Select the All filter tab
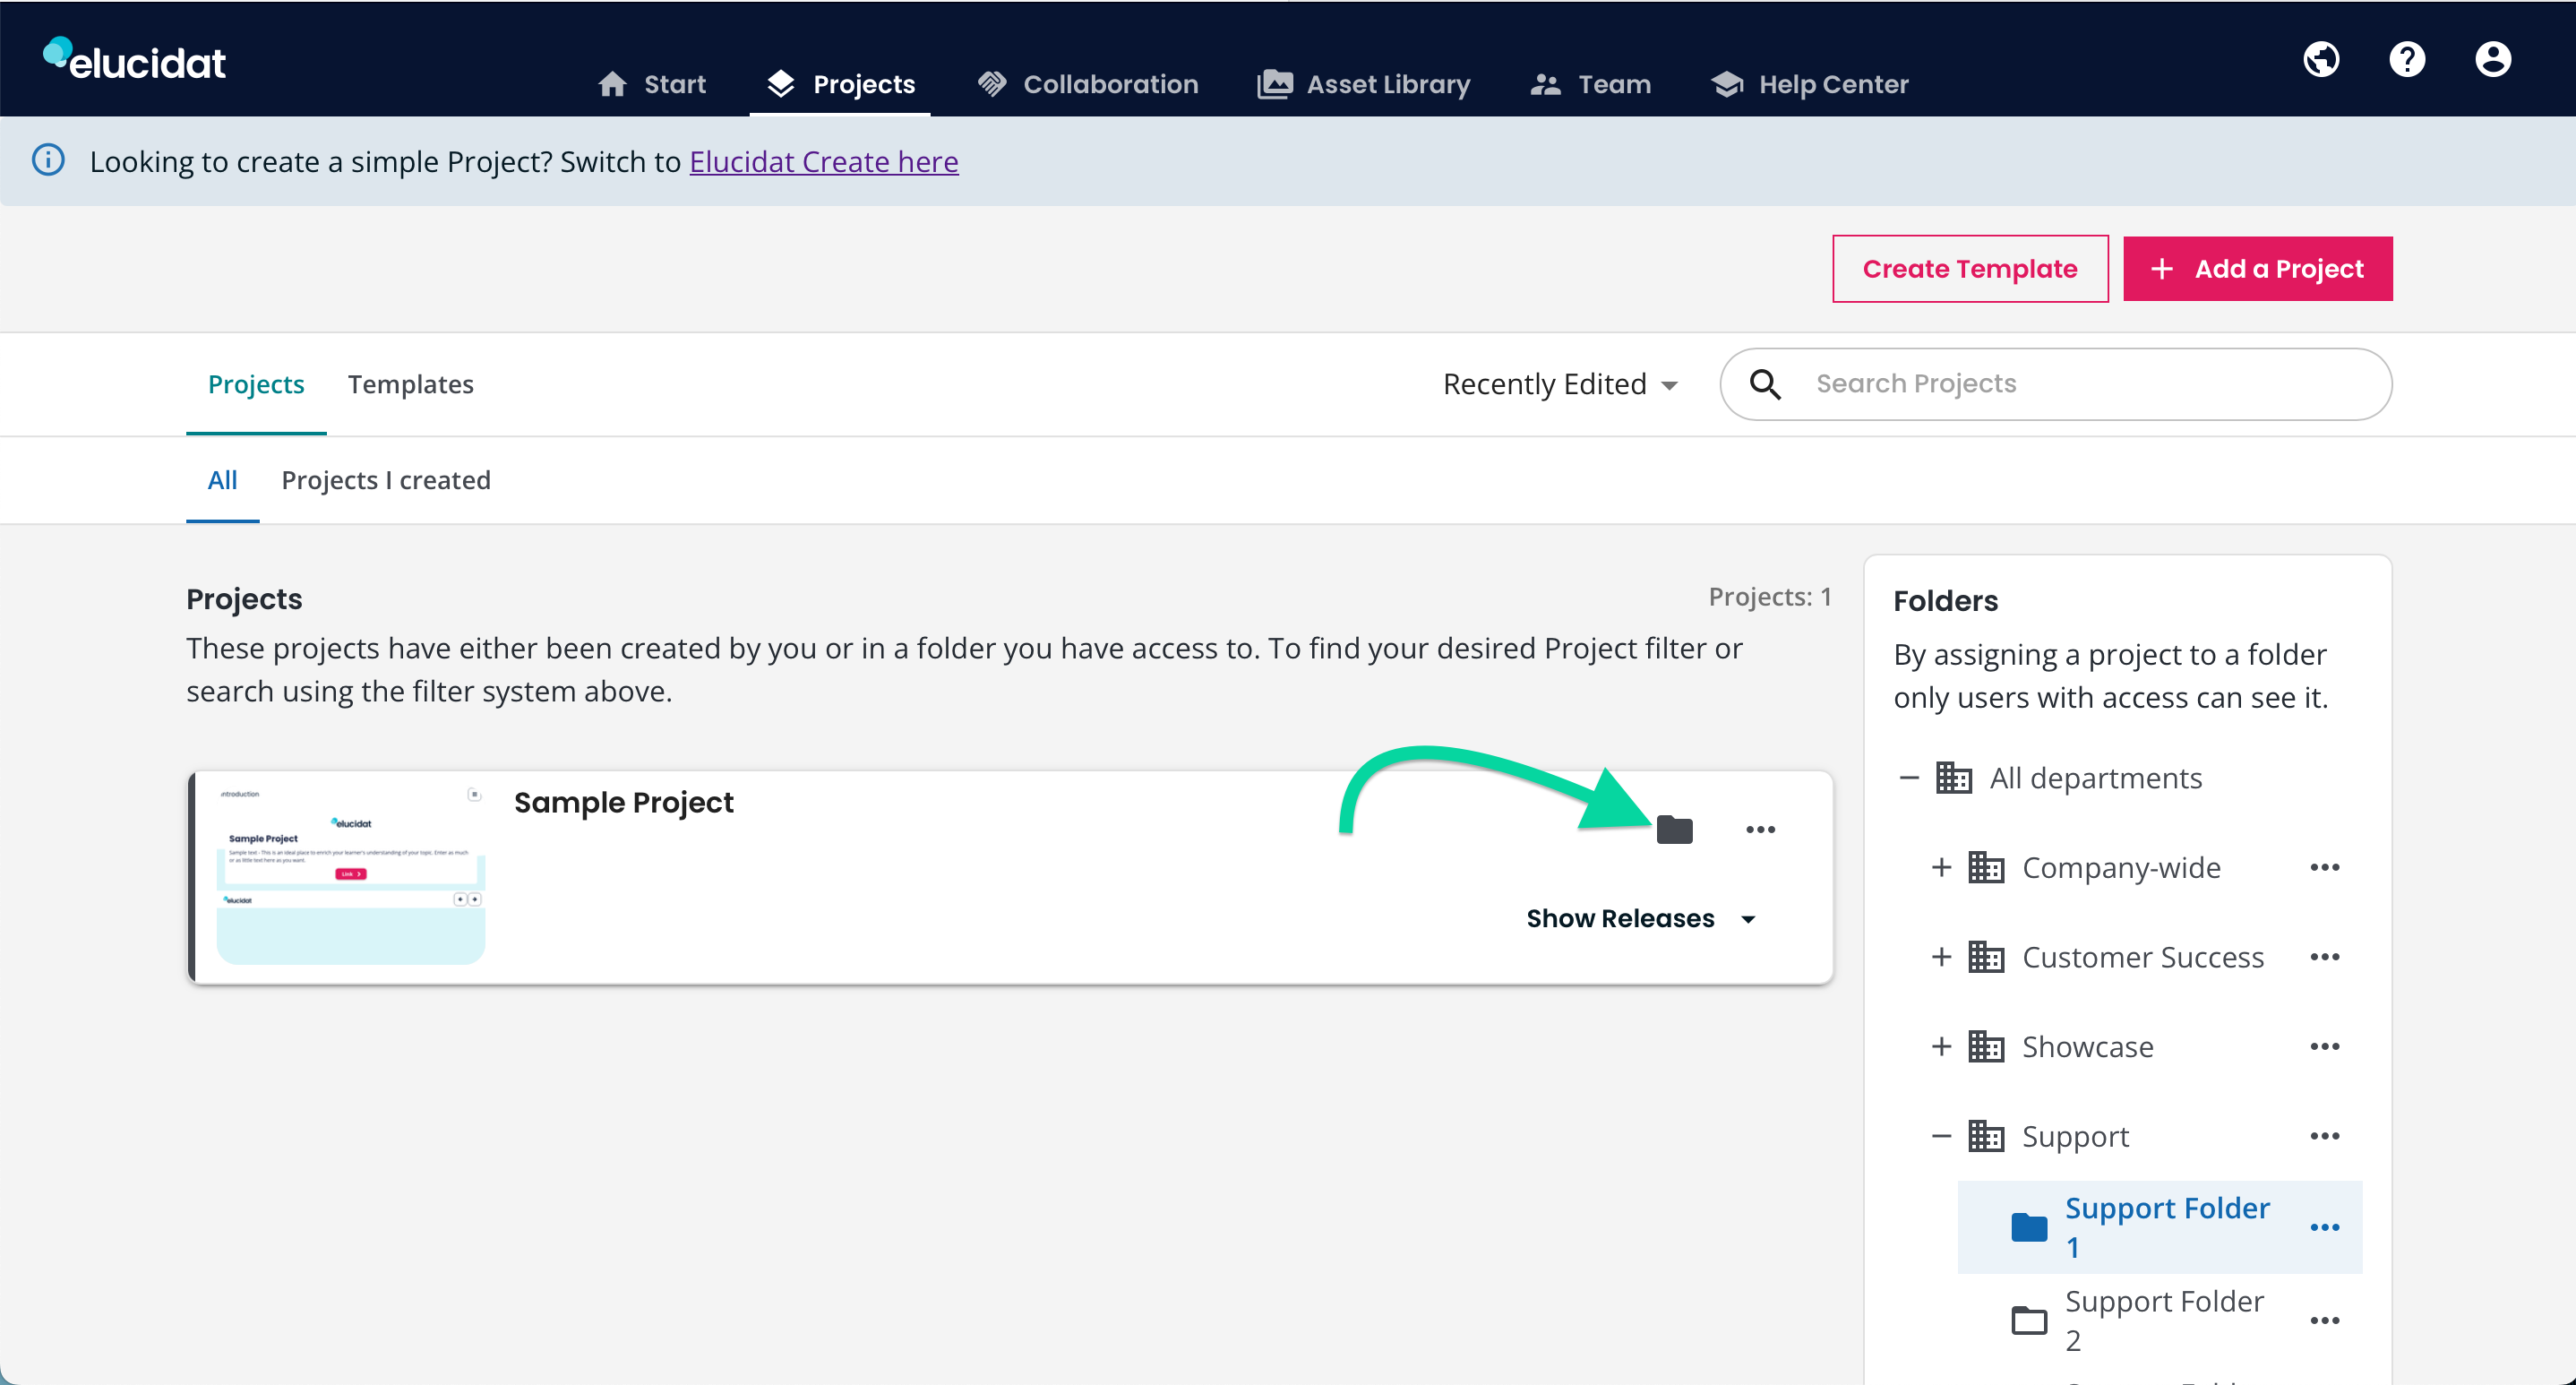Screen dimensions: 2576x1385 tap(222, 480)
